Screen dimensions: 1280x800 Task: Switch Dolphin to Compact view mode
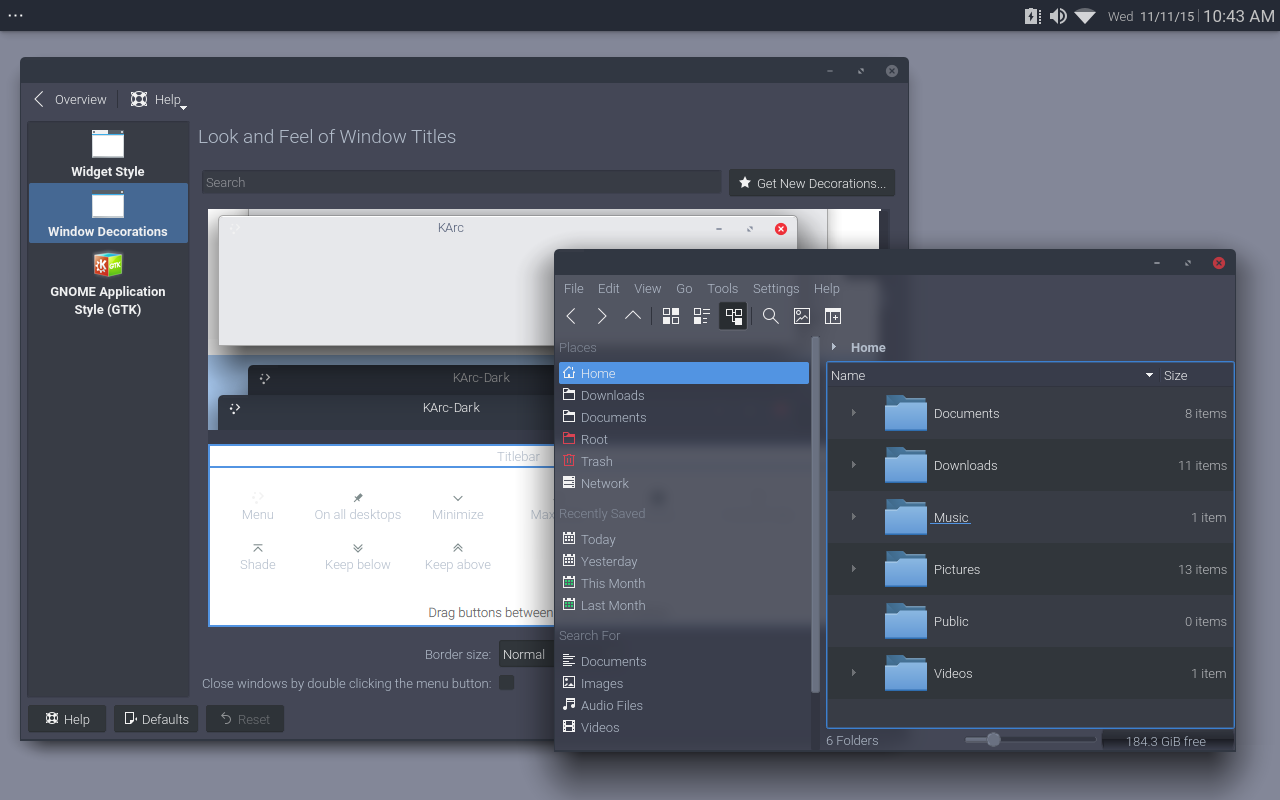click(702, 316)
